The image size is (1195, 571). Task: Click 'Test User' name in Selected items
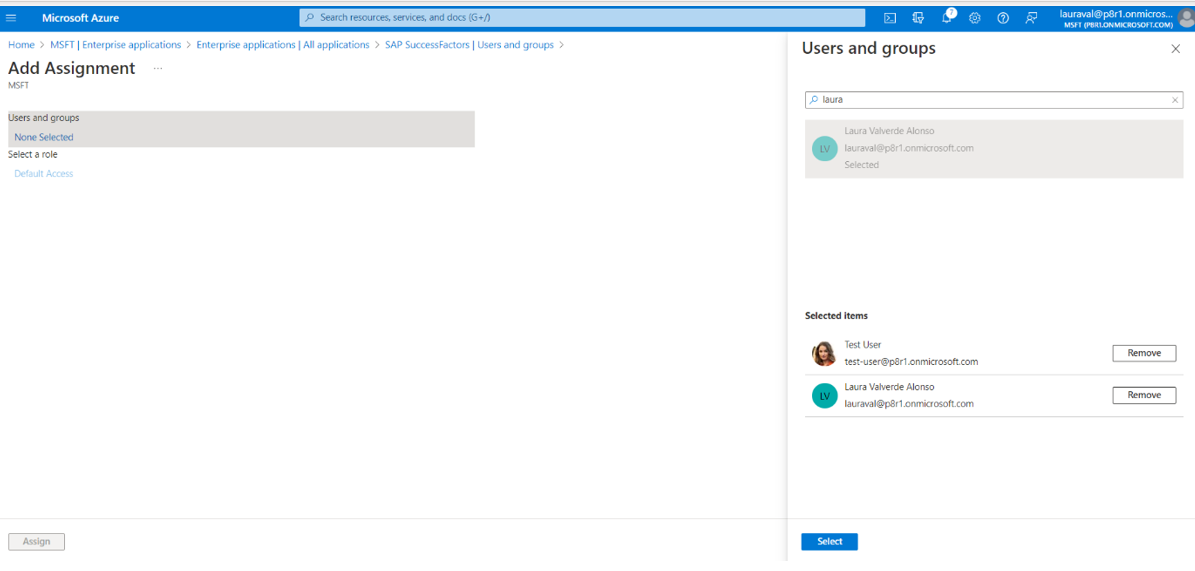pos(863,345)
